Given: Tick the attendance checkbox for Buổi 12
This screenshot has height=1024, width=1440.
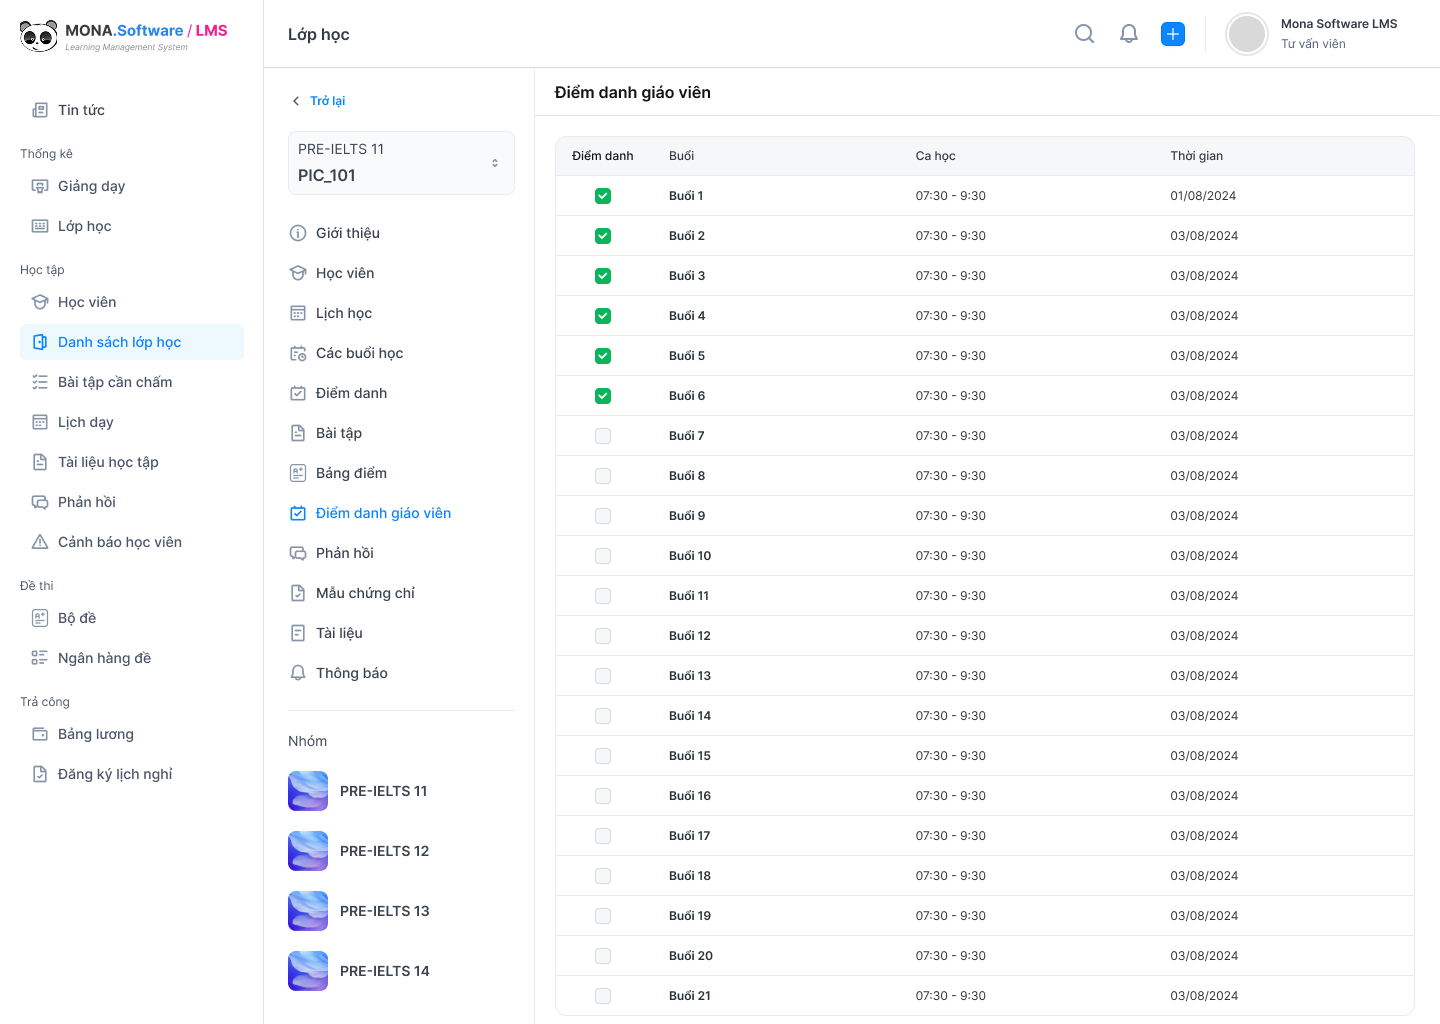Looking at the screenshot, I should pyautogui.click(x=603, y=636).
